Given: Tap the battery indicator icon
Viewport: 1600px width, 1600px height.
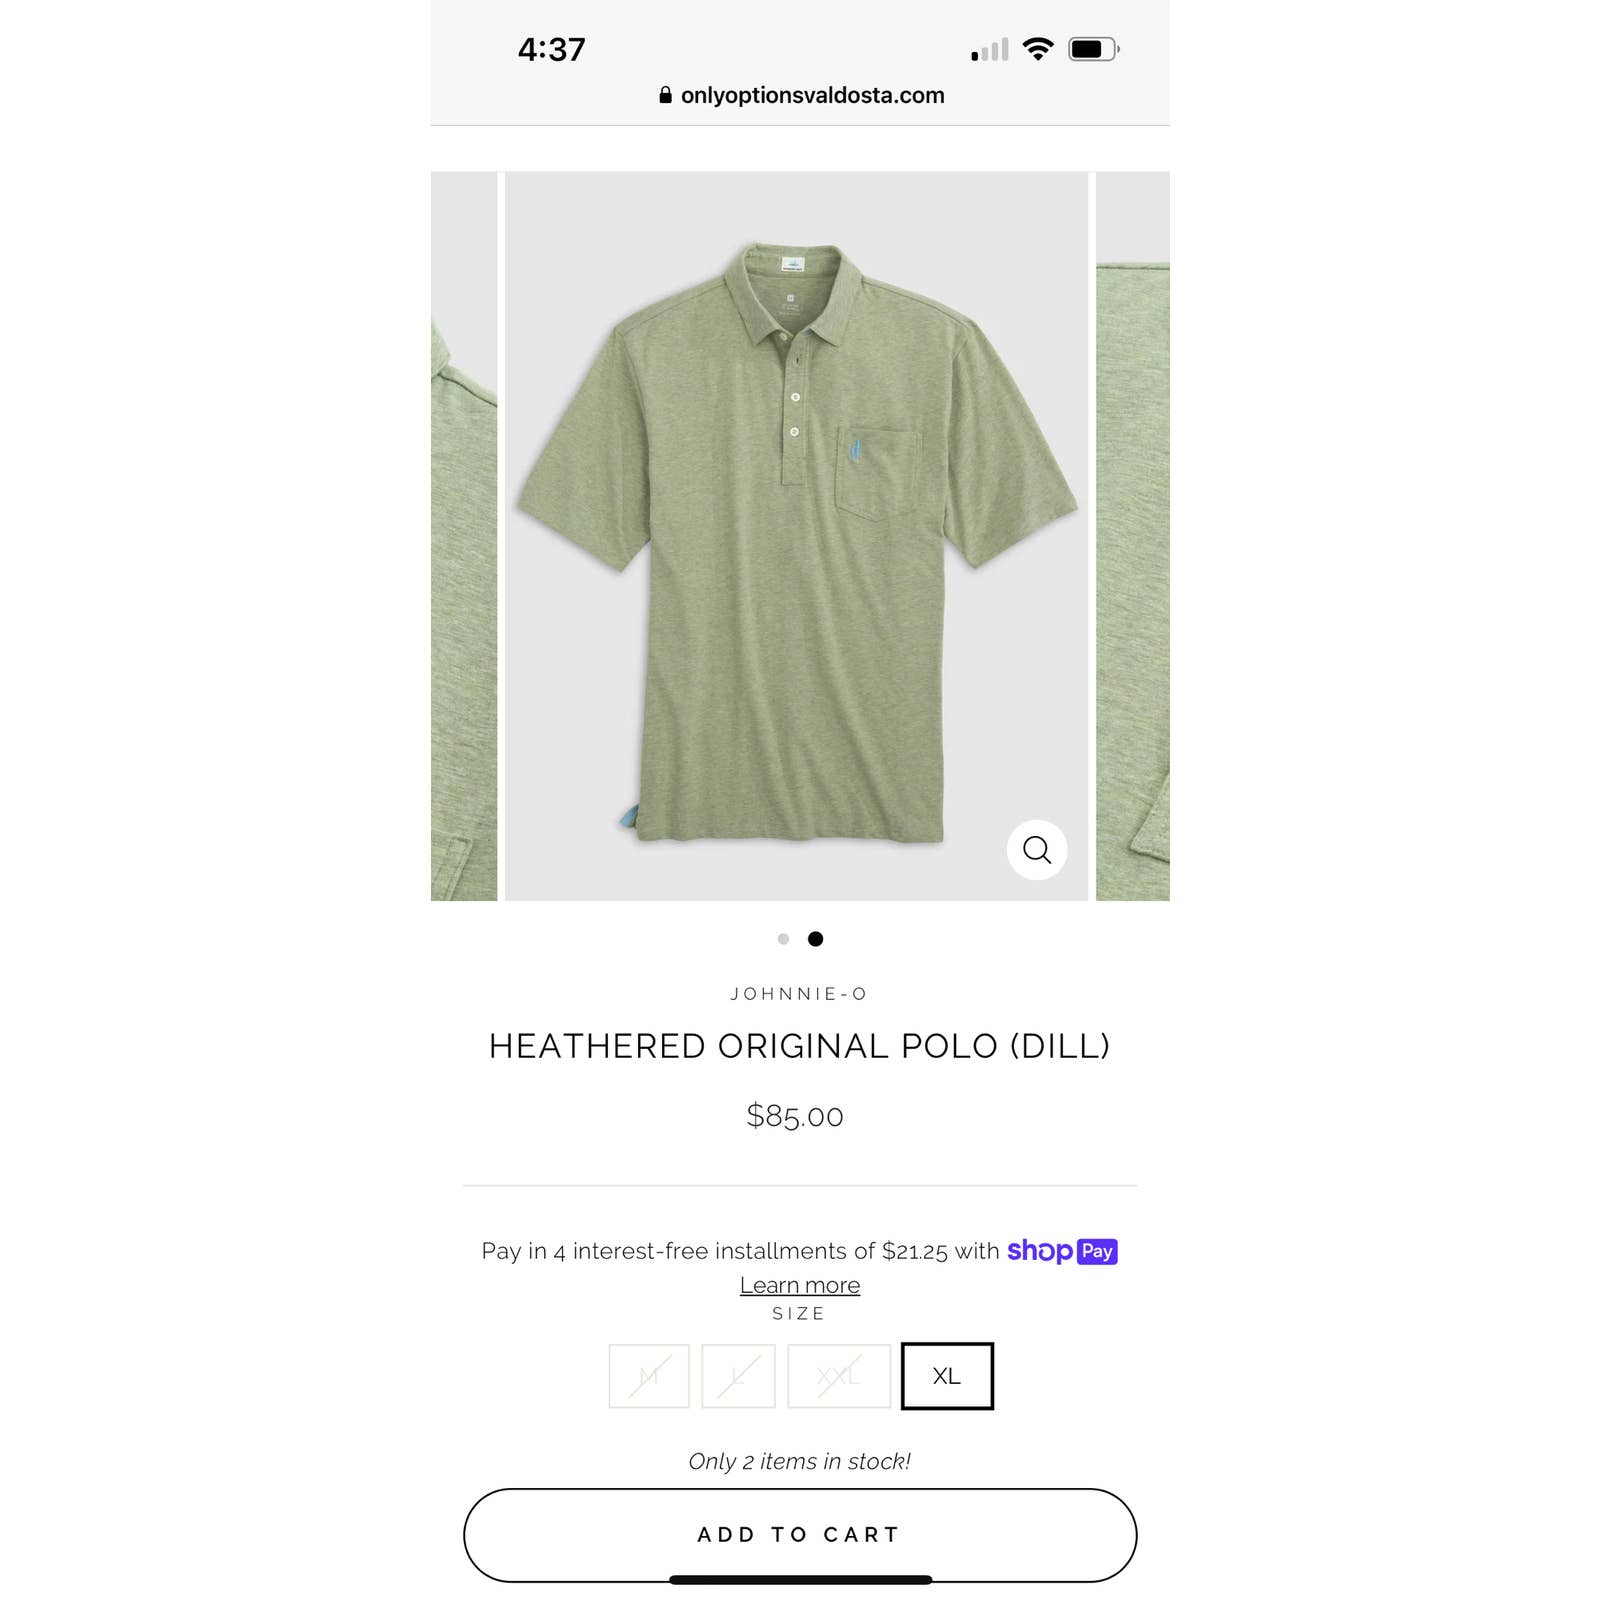Looking at the screenshot, I should [x=1094, y=49].
